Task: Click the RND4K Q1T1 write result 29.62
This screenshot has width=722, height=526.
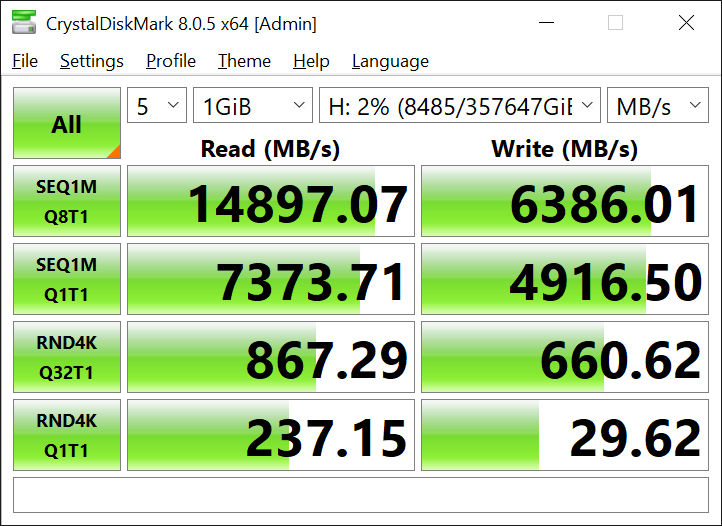Action: coord(565,436)
